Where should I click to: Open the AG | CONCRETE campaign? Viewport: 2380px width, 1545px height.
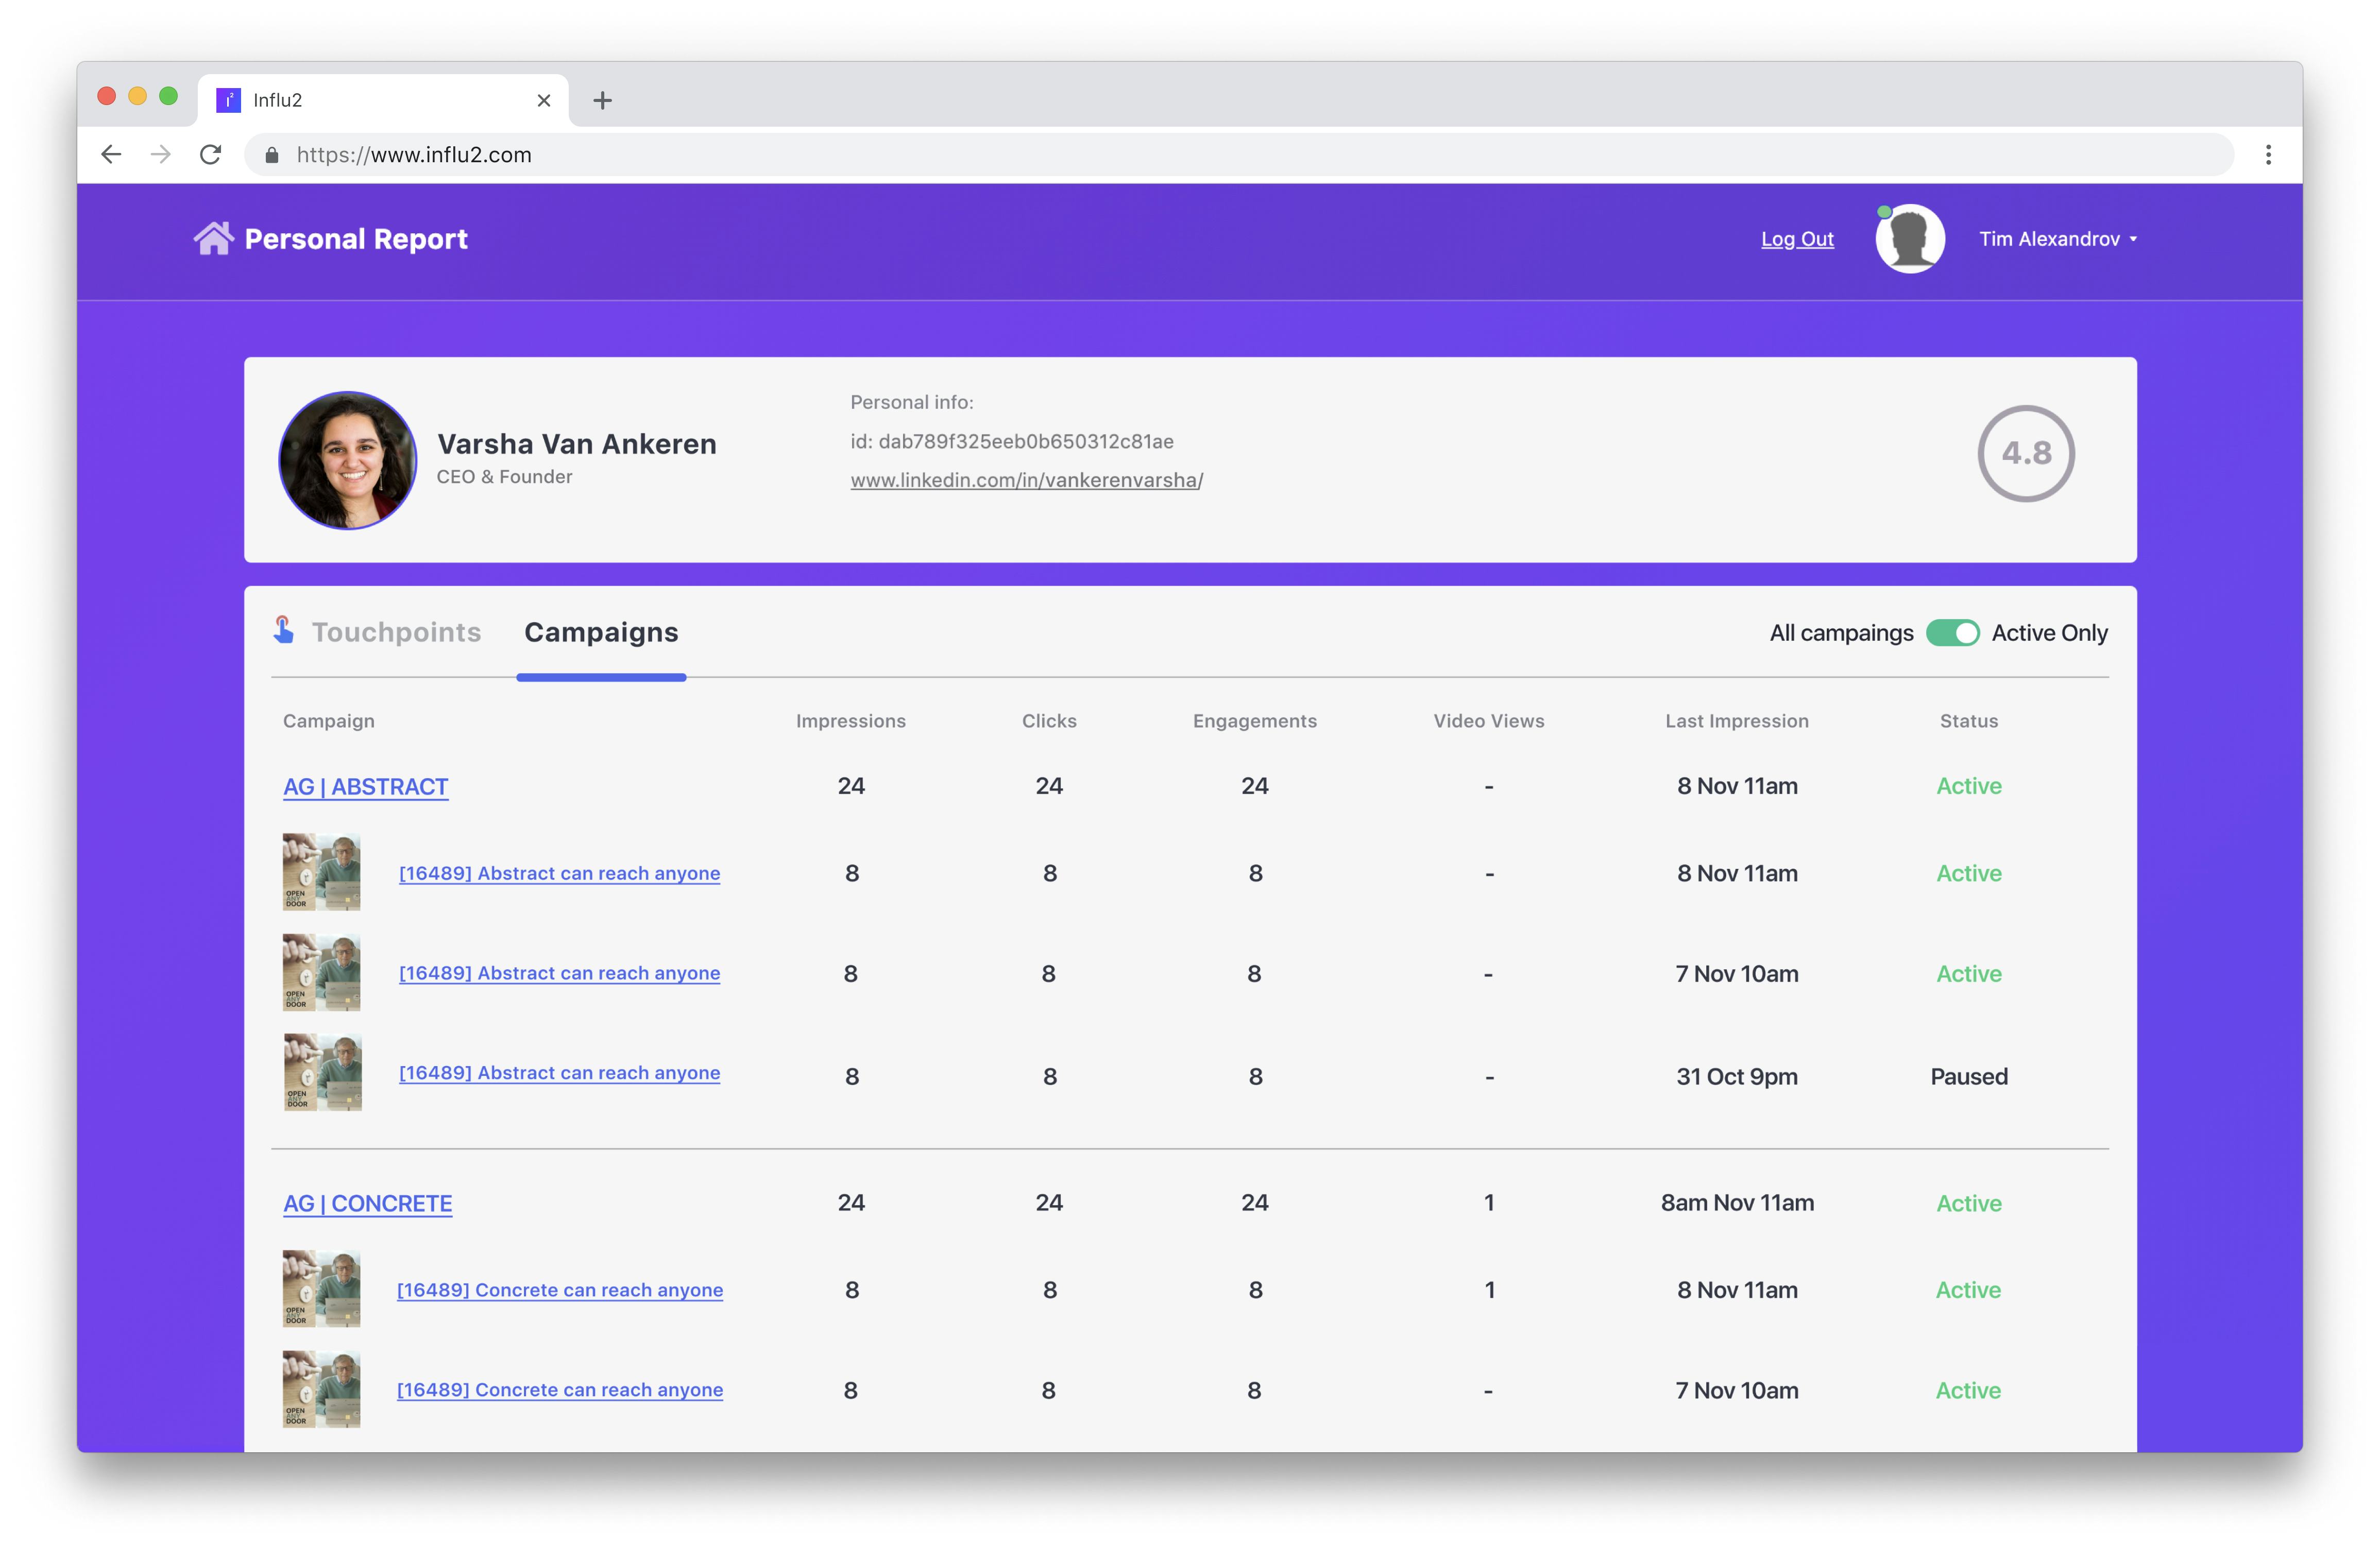click(367, 1203)
